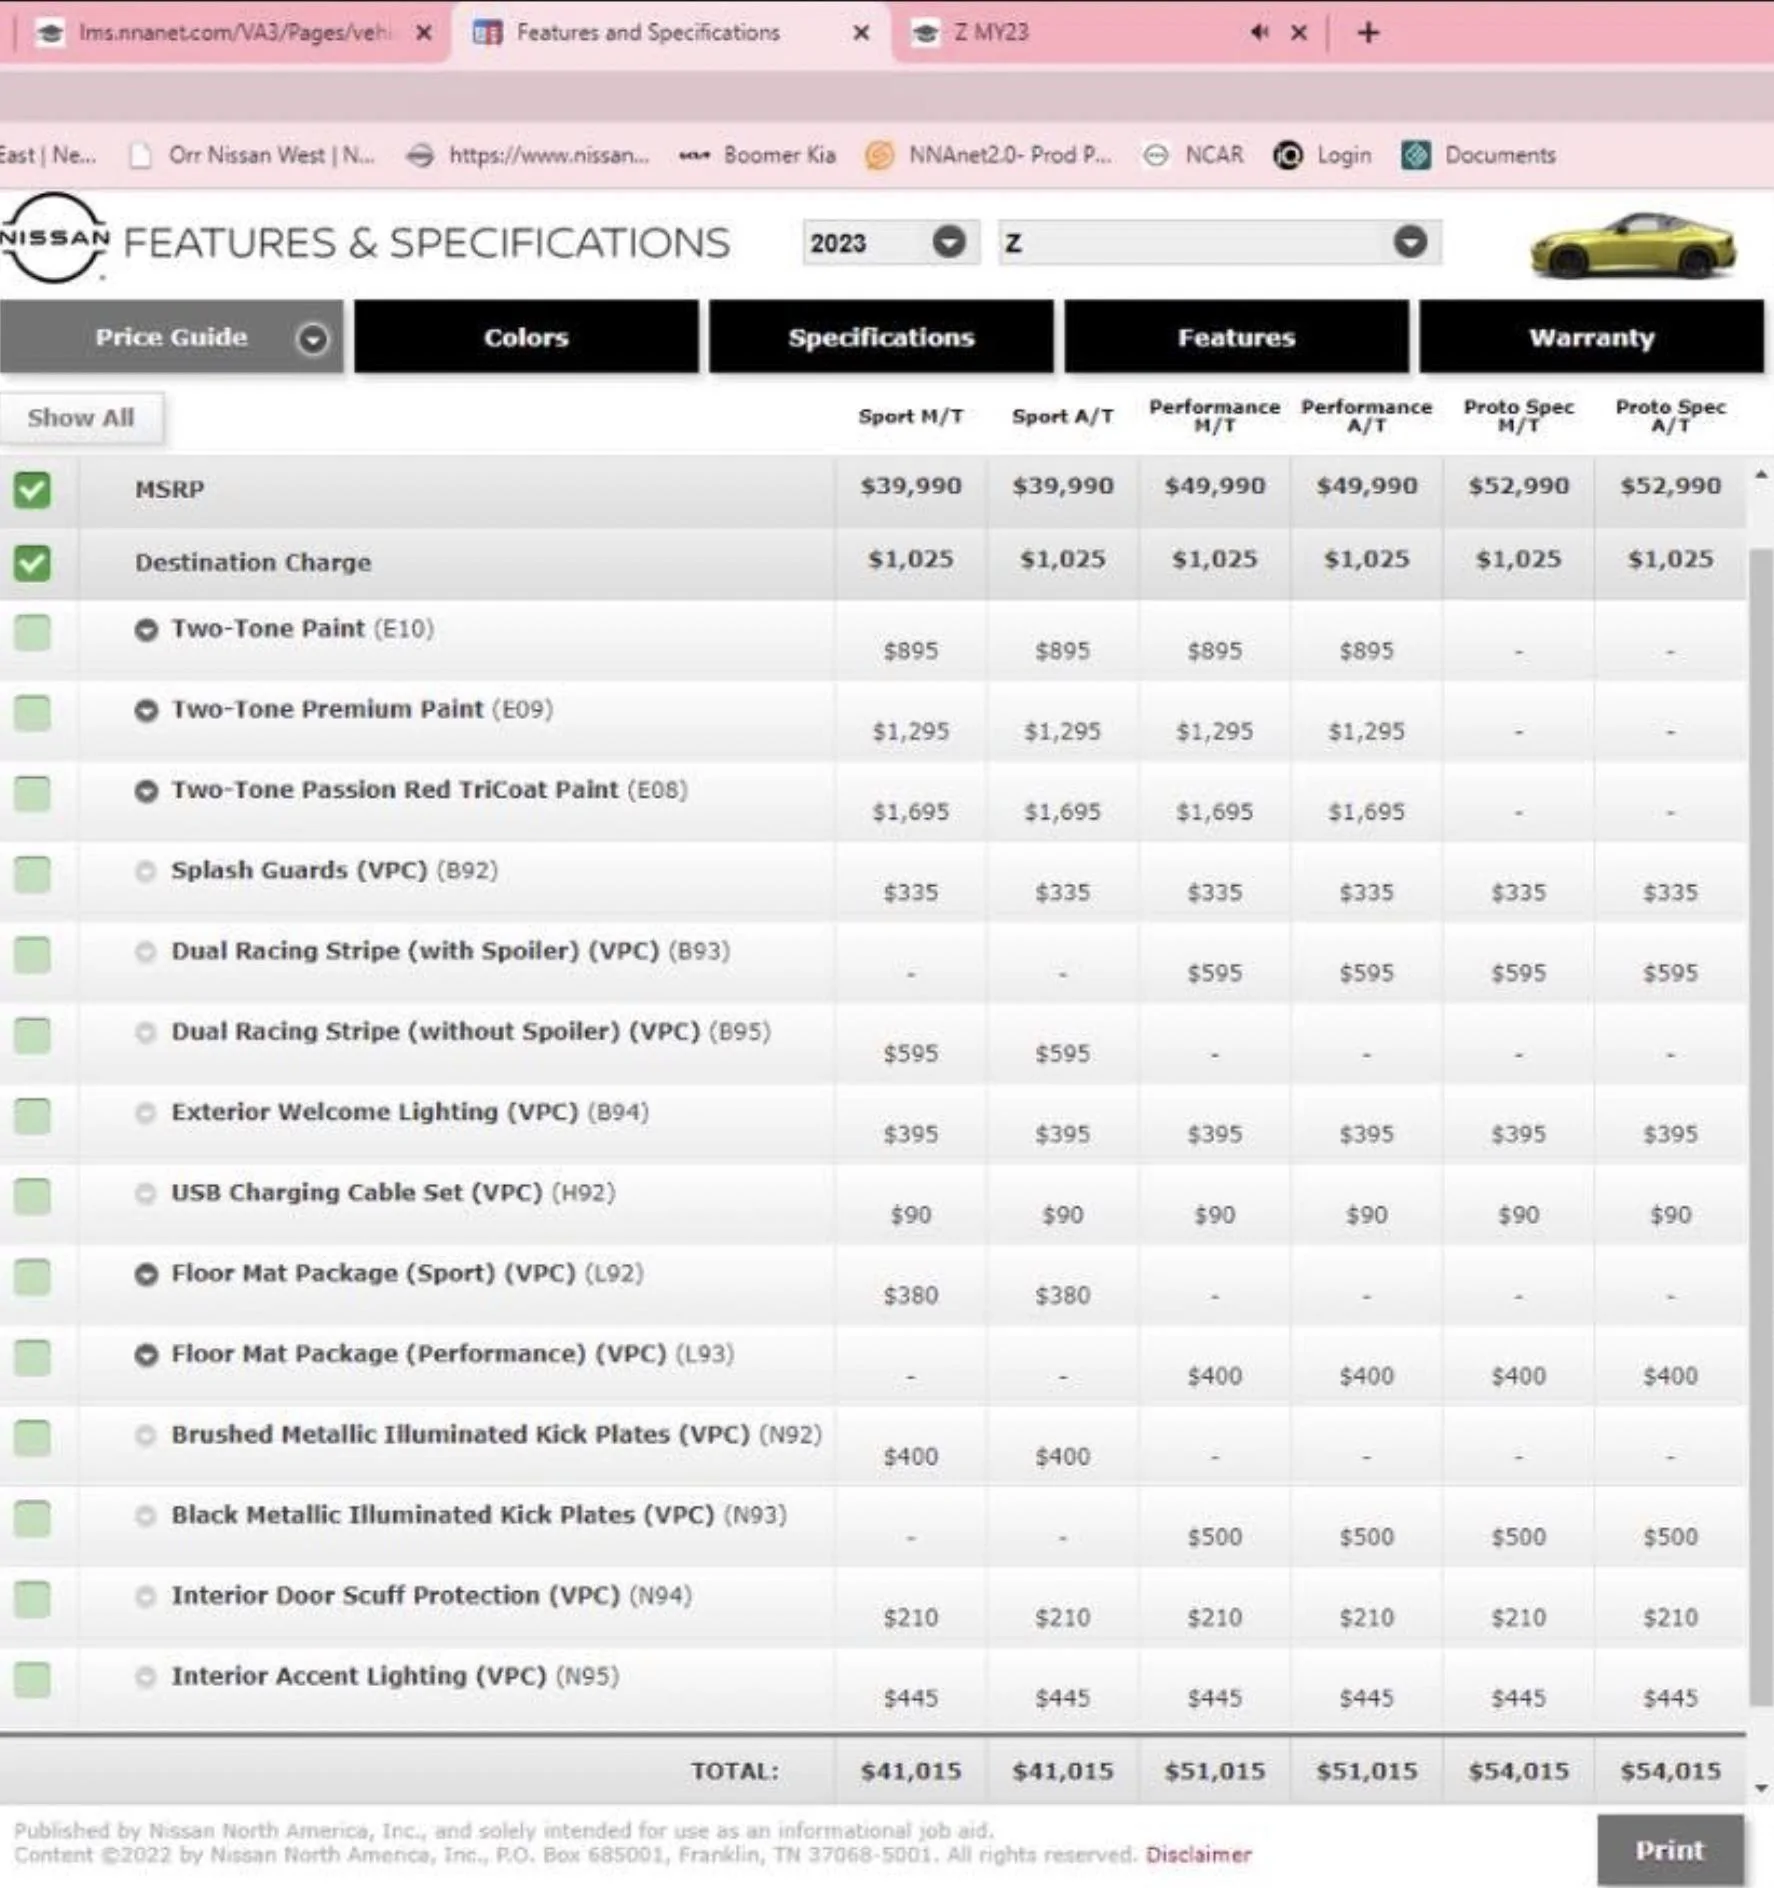1774x1888 pixels.
Task: Check Dual Racing Stripe with Spoiler checkbox
Action: pos(32,955)
